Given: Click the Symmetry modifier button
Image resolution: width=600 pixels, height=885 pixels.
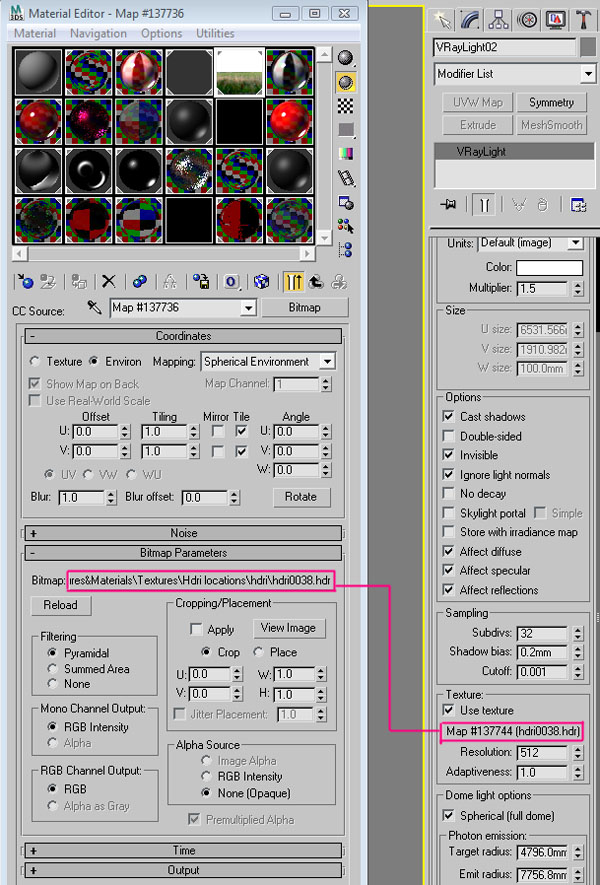Looking at the screenshot, I should pyautogui.click(x=551, y=103).
